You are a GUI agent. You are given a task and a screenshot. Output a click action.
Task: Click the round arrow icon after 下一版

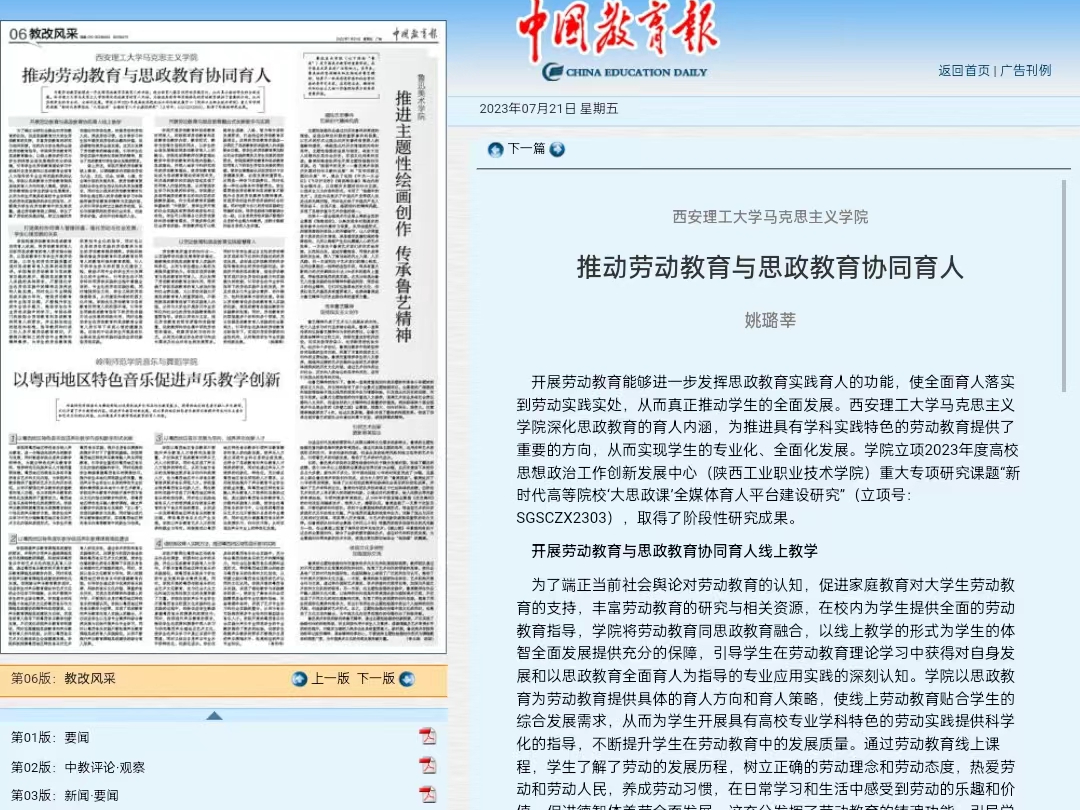[x=406, y=679]
